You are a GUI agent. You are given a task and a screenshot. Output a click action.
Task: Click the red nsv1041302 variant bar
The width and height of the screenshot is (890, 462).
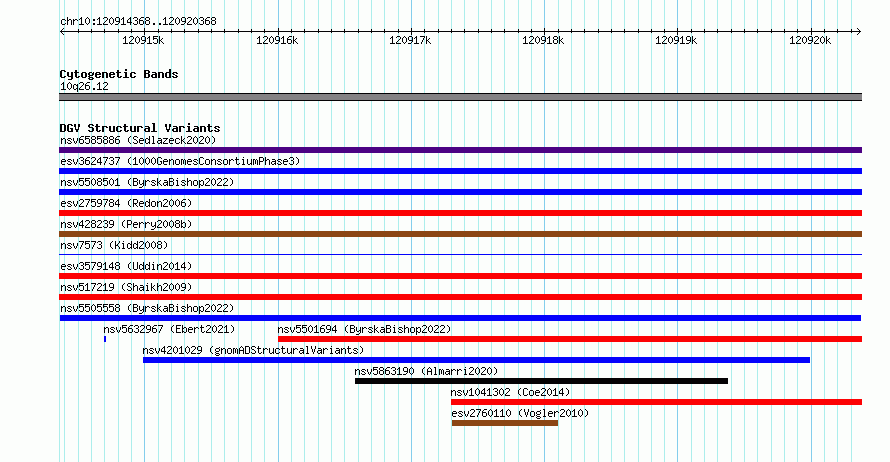(x=657, y=402)
